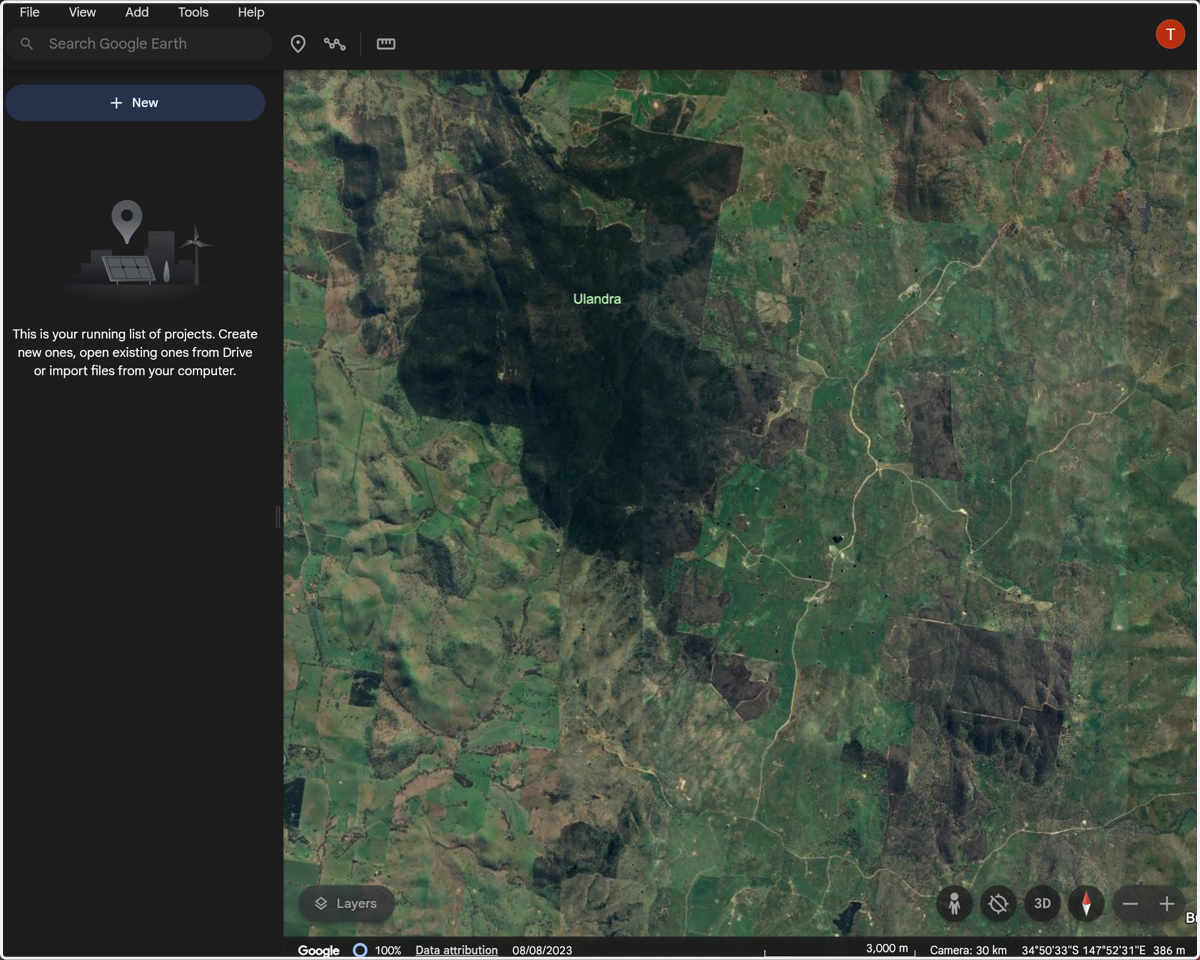The image size is (1200, 960).
Task: Click the Google logo on map
Action: [319, 950]
